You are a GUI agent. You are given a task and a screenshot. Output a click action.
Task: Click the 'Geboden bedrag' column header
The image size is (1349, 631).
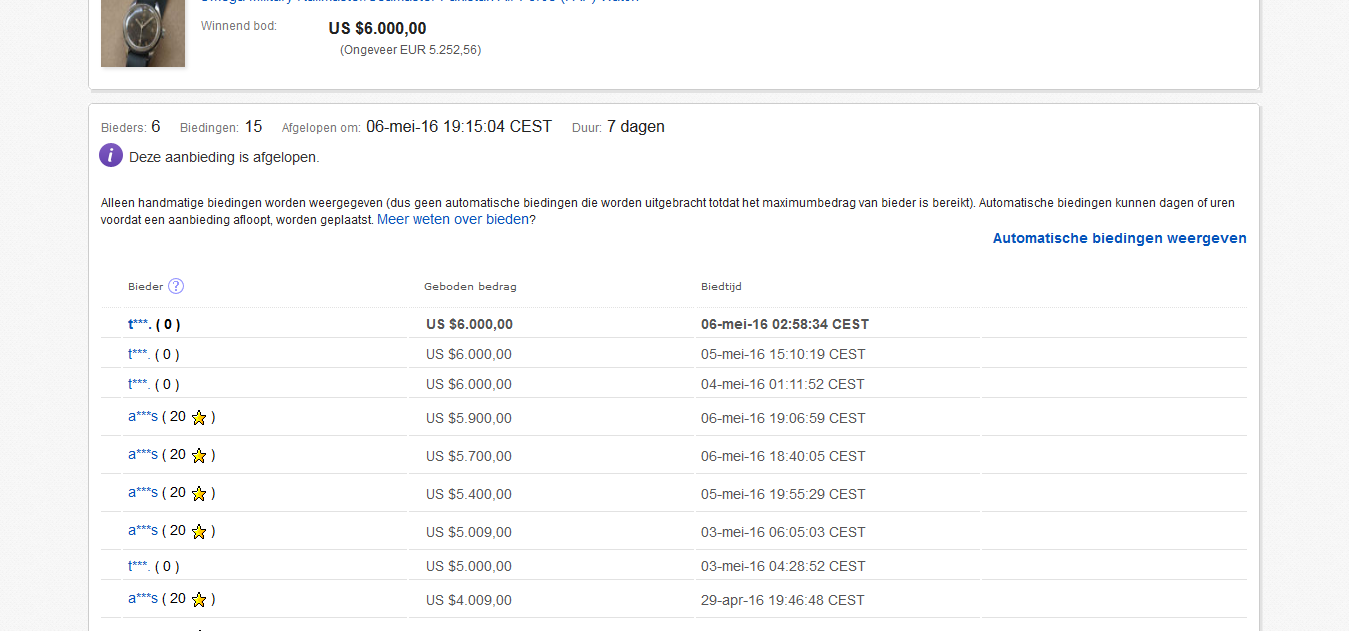(470, 287)
